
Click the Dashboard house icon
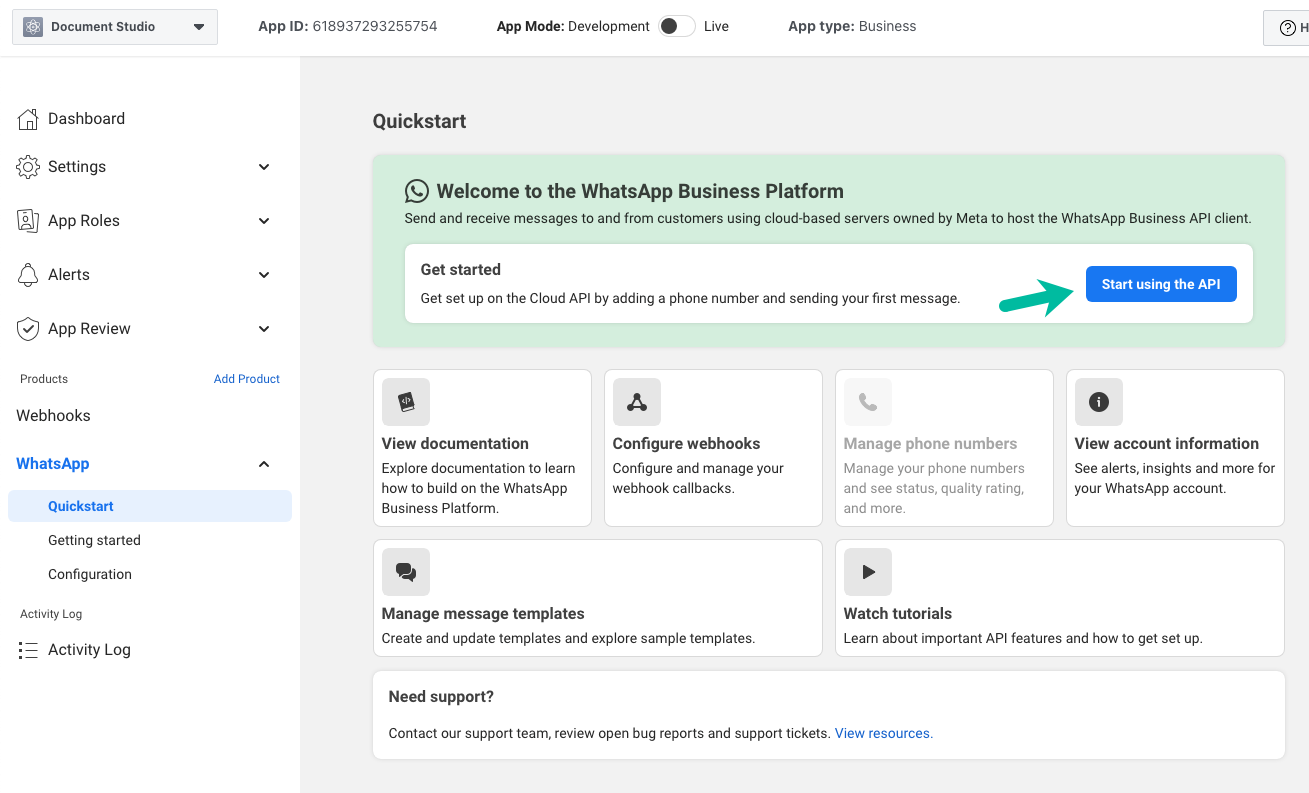pyautogui.click(x=28, y=119)
